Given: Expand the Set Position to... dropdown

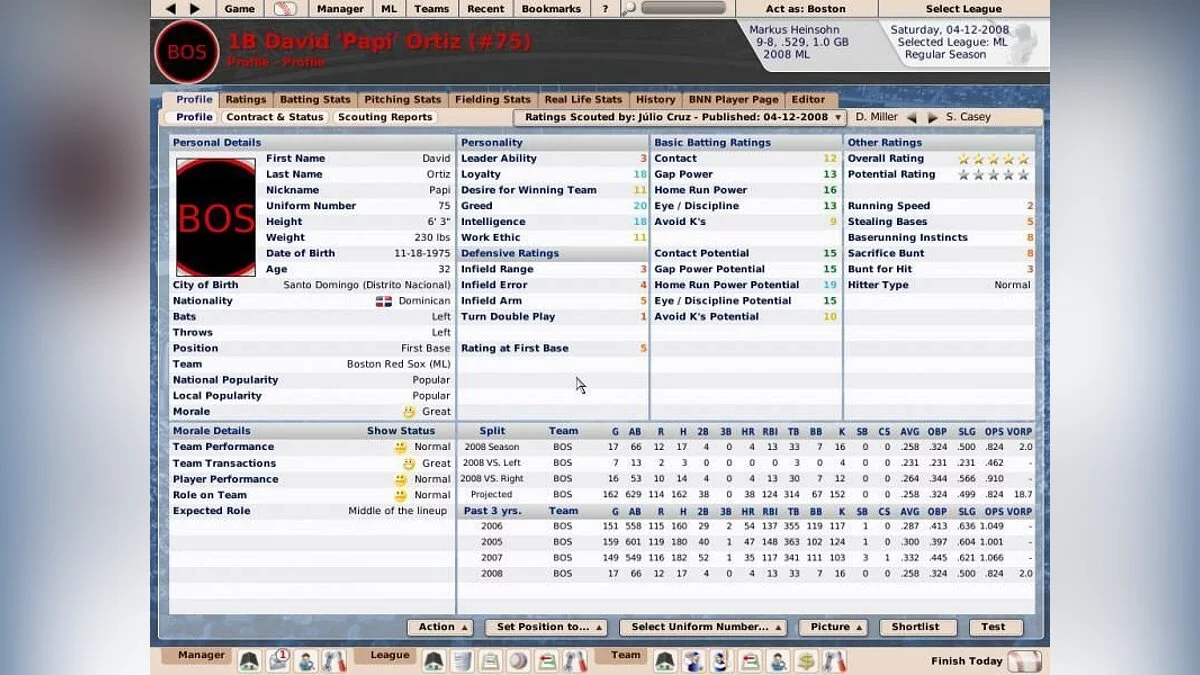Looking at the screenshot, I should click(546, 627).
